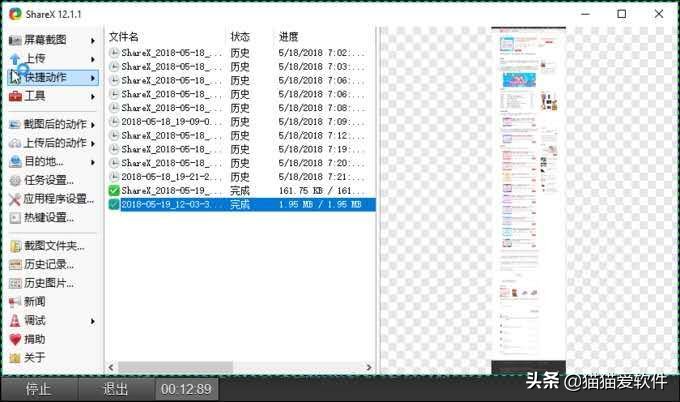Expand the 上传后的动作 submenu arrow
The height and width of the screenshot is (402, 680).
click(x=93, y=144)
